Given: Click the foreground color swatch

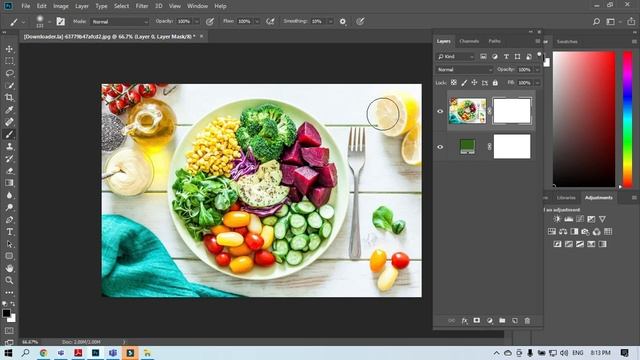Looking at the screenshot, I should (6, 313).
